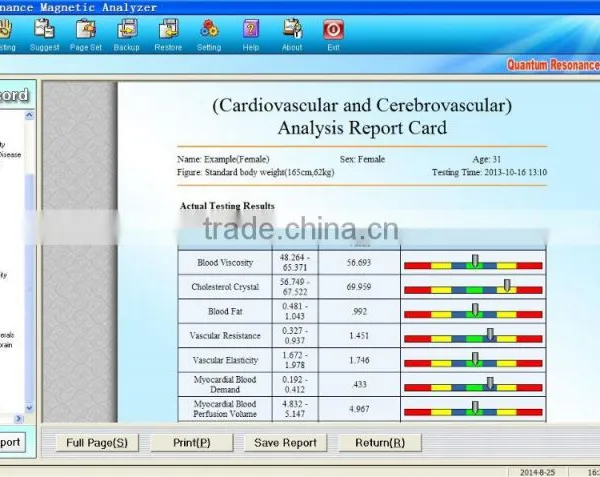Select the 'Vascular Elasticity' row label
Image resolution: width=600 pixels, height=477 pixels.
pos(225,360)
